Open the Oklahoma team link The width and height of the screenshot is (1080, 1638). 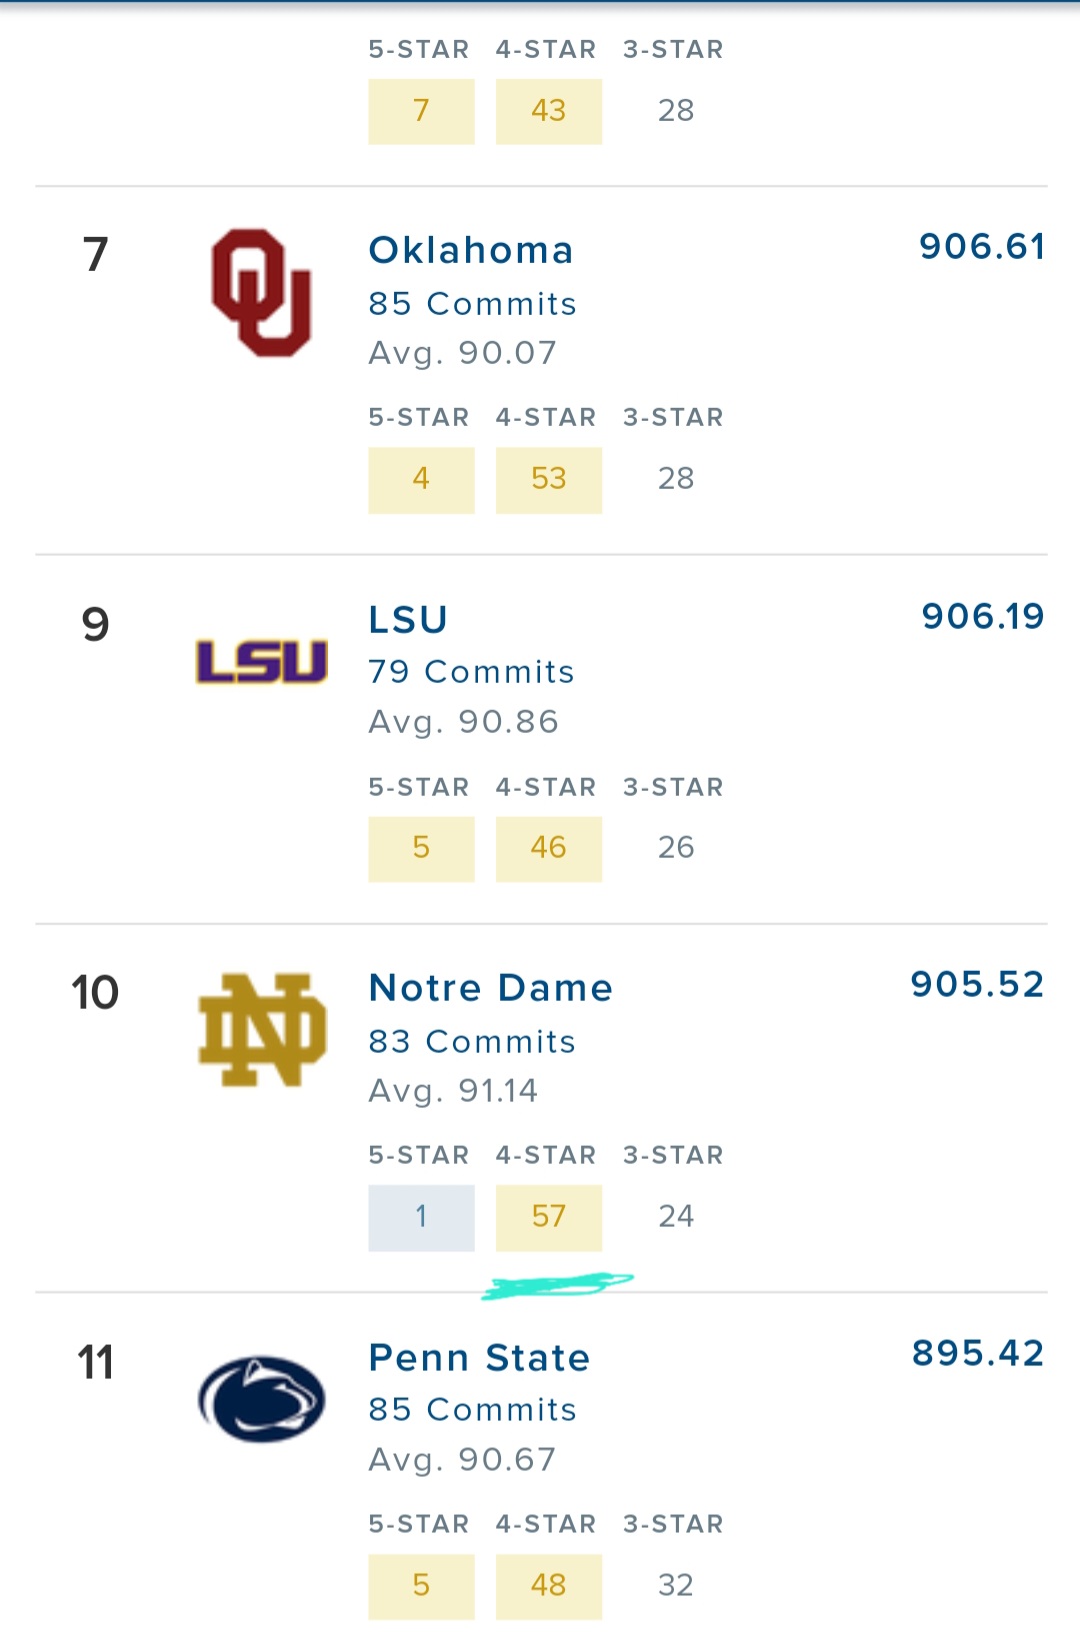coord(471,250)
